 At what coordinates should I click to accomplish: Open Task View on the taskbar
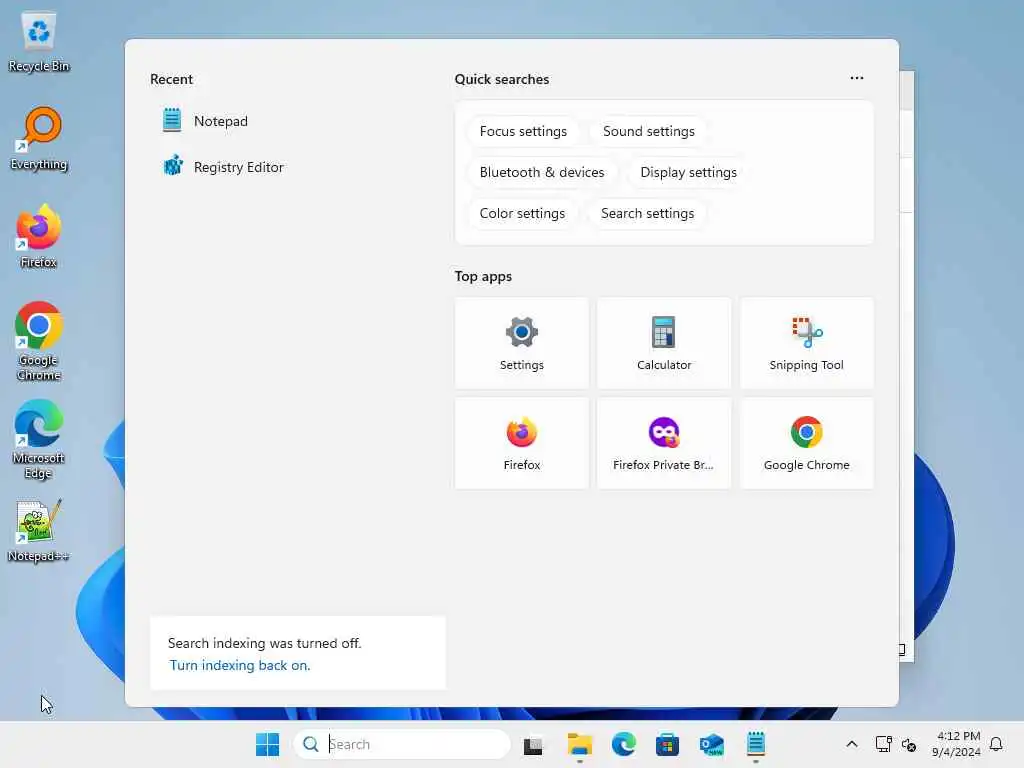click(x=533, y=745)
